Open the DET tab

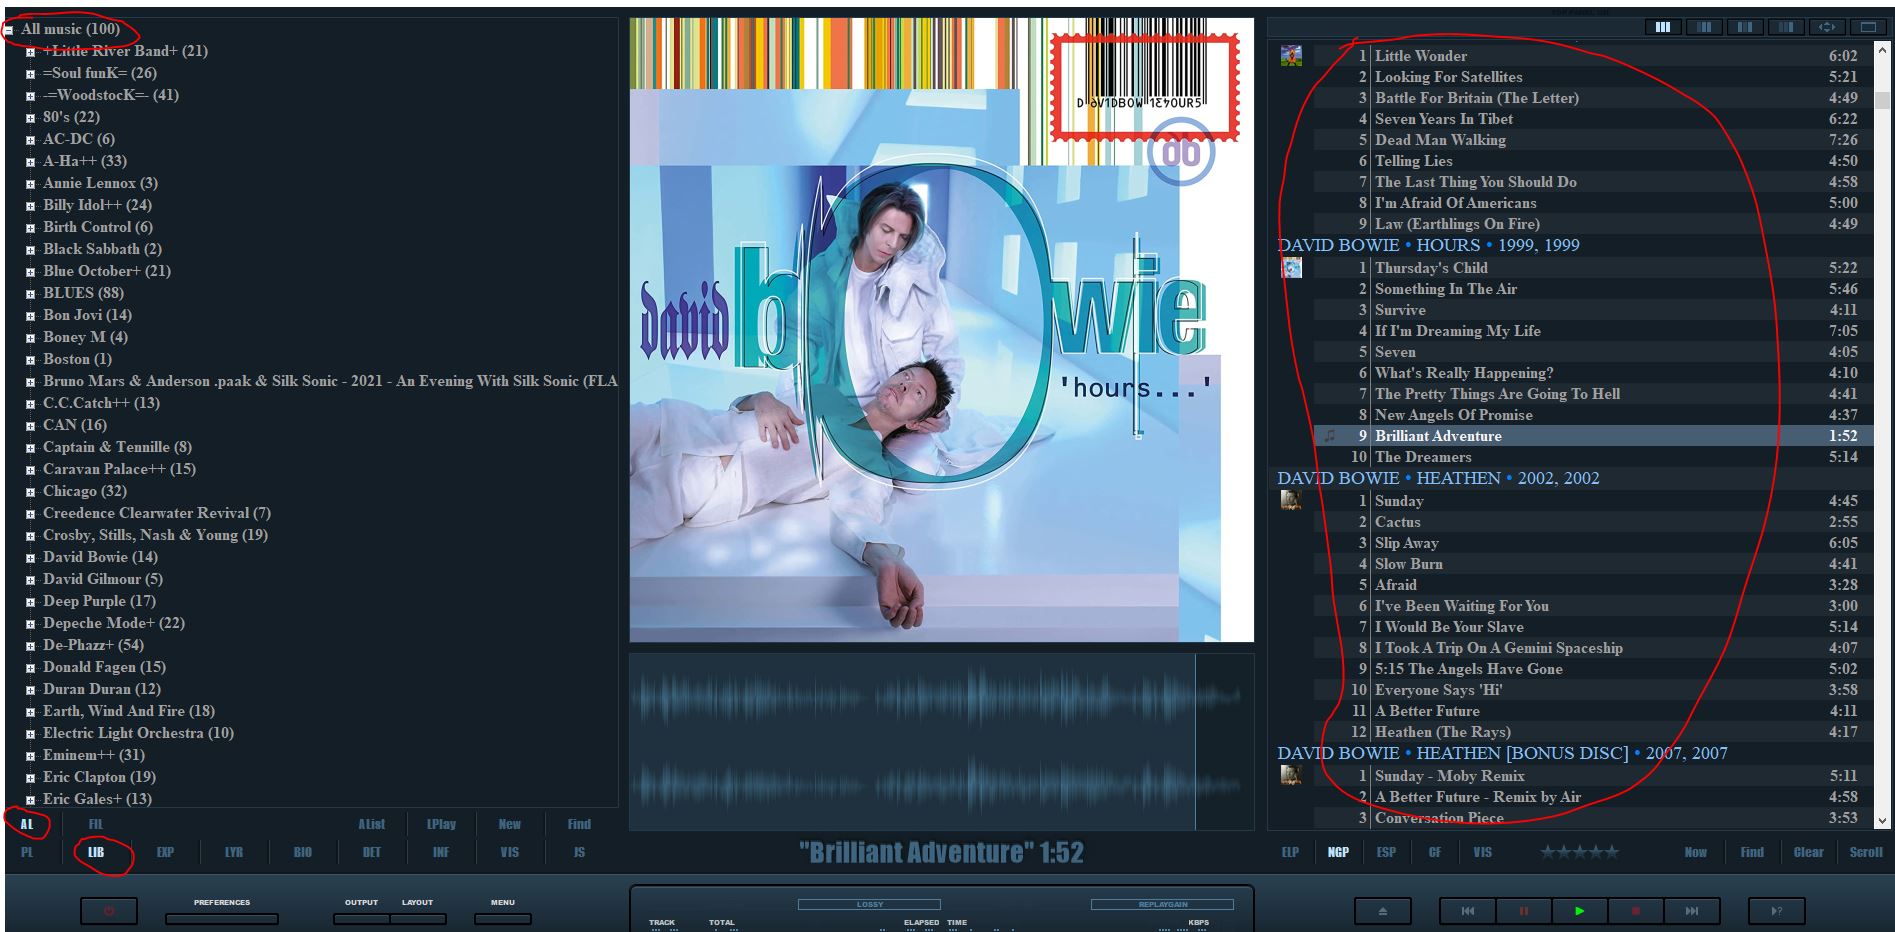tap(372, 852)
